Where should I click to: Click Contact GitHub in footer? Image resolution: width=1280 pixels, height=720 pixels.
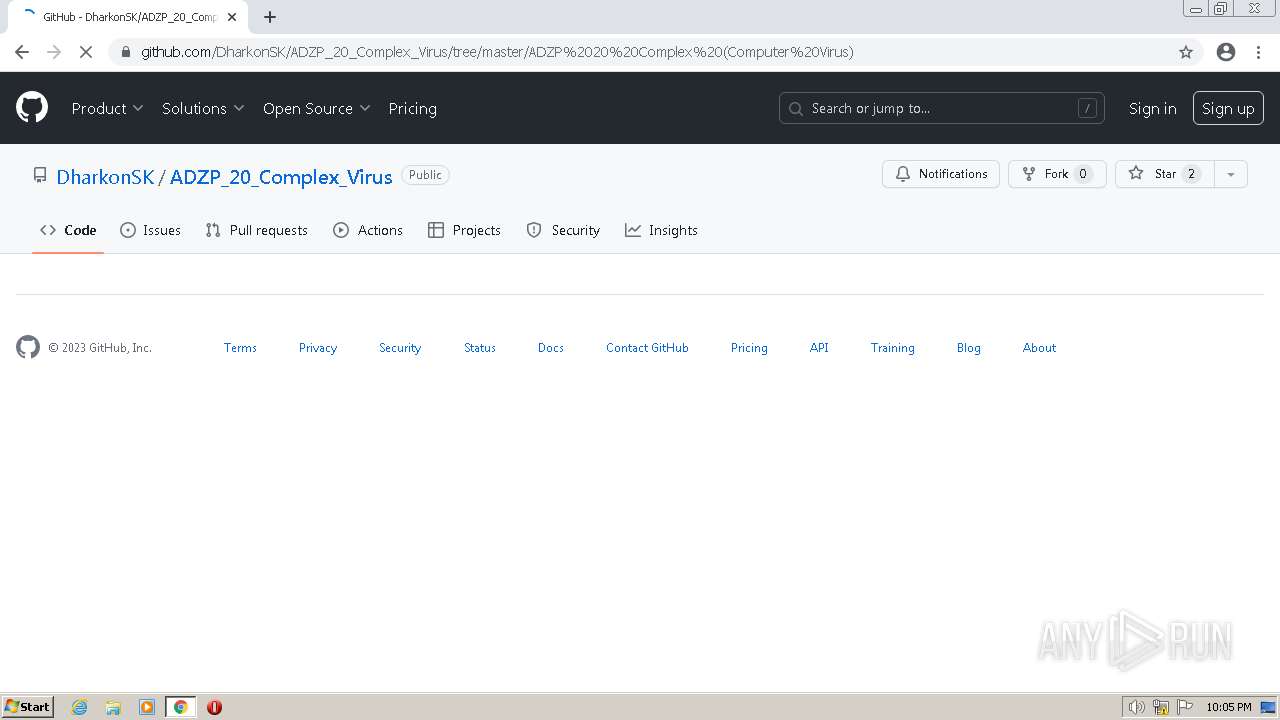(647, 348)
